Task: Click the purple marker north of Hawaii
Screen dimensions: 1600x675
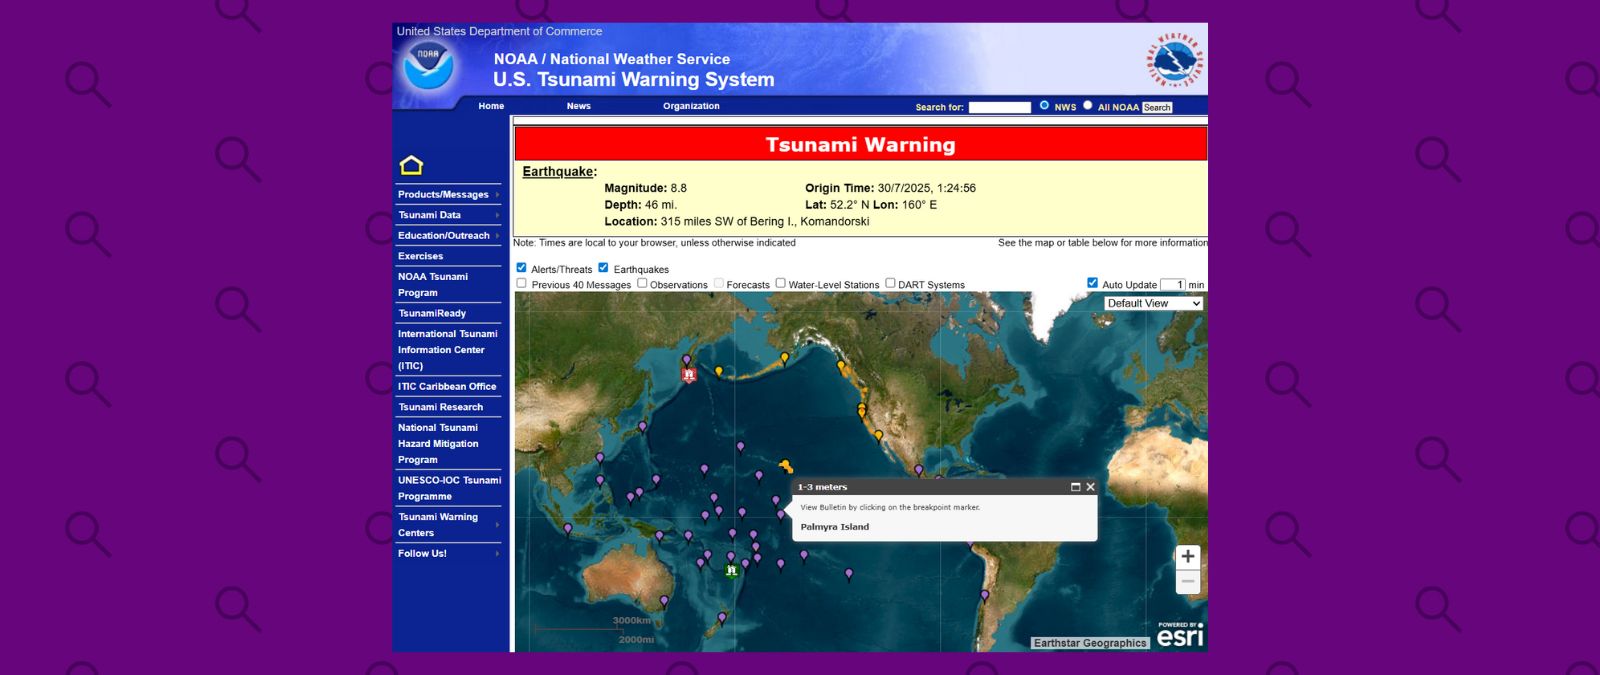Action: (x=740, y=447)
